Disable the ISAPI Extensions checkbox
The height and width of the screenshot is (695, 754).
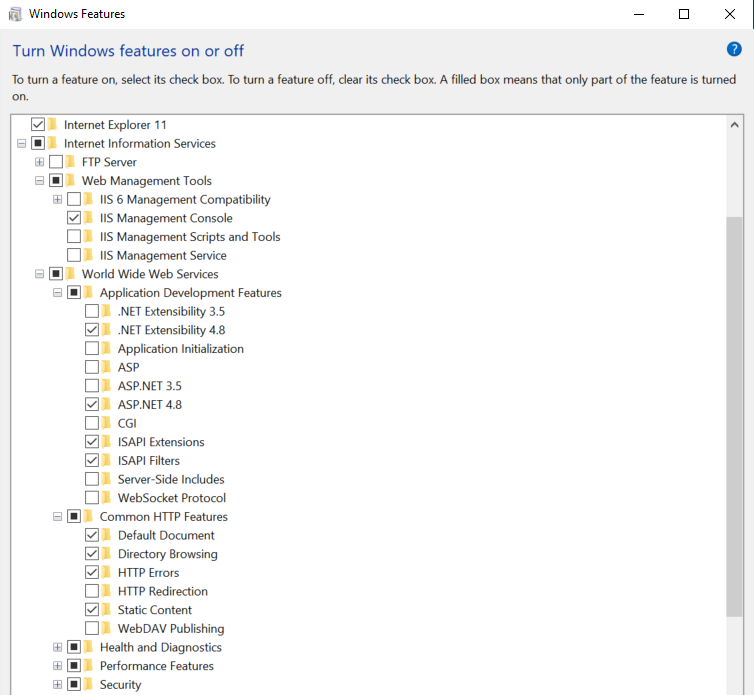[92, 442]
